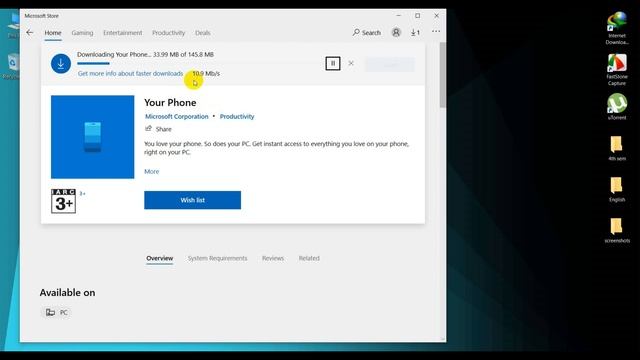Click the '10.9 Mb/s' speed text
640x360 pixels.
point(206,73)
